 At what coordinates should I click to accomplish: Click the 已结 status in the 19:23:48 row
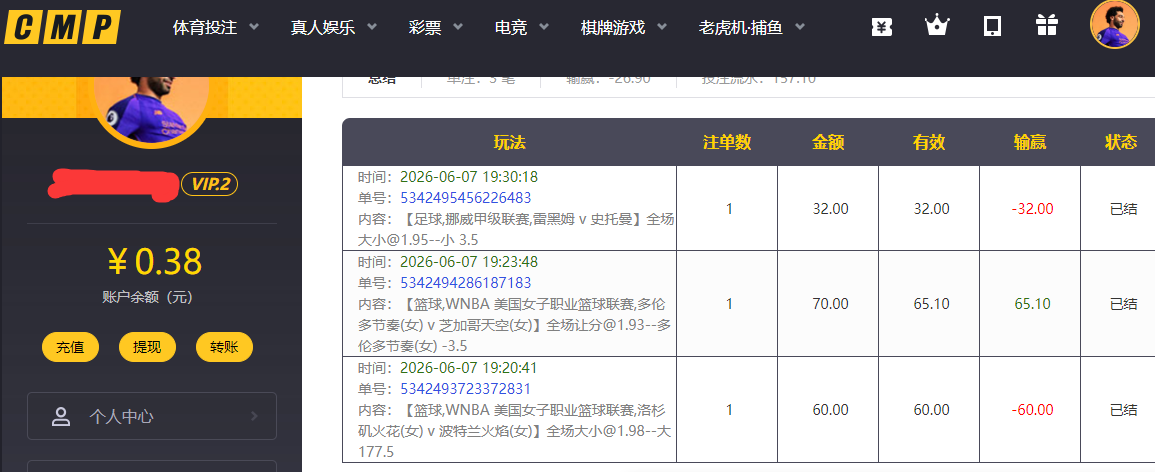pyautogui.click(x=1123, y=304)
